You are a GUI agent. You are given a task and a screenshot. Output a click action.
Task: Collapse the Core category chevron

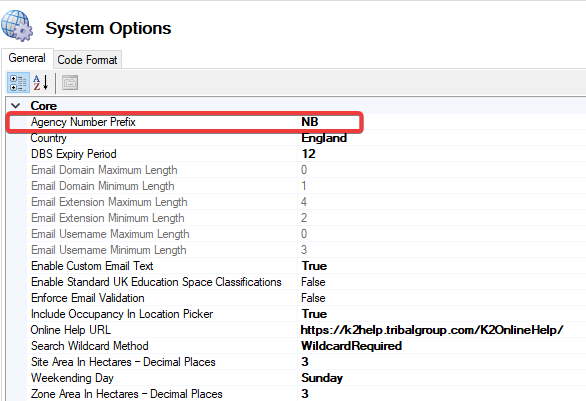[16, 106]
